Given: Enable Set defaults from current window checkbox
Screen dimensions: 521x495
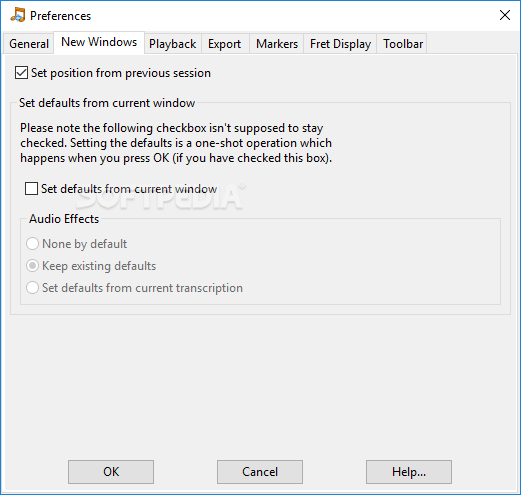Looking at the screenshot, I should [x=31, y=189].
